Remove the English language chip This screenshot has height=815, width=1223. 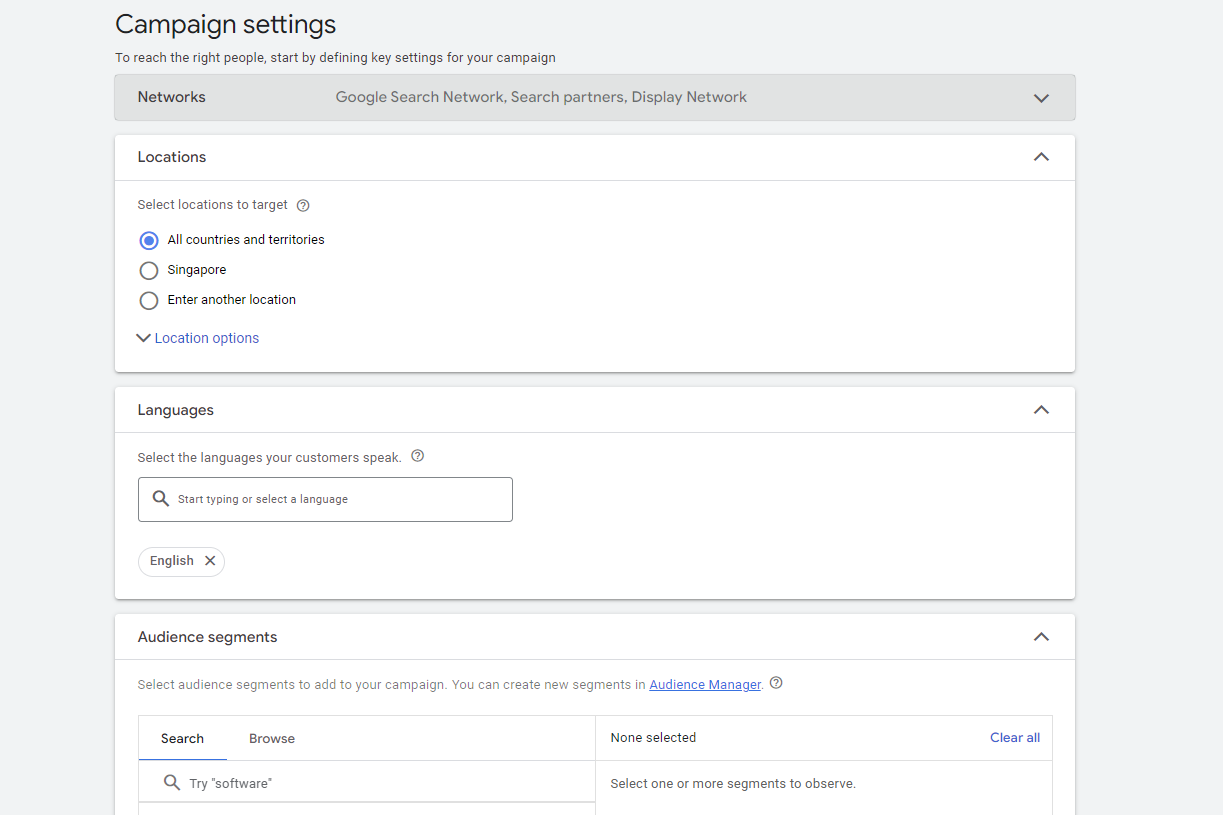pyautogui.click(x=210, y=561)
